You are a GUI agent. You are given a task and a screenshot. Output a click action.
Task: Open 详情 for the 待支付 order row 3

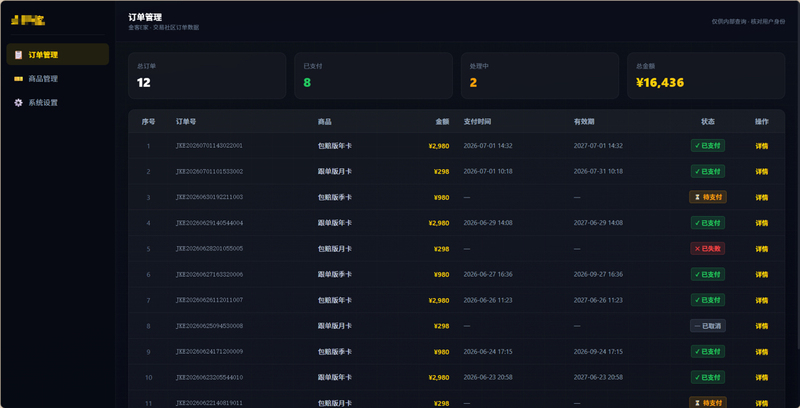click(x=762, y=197)
